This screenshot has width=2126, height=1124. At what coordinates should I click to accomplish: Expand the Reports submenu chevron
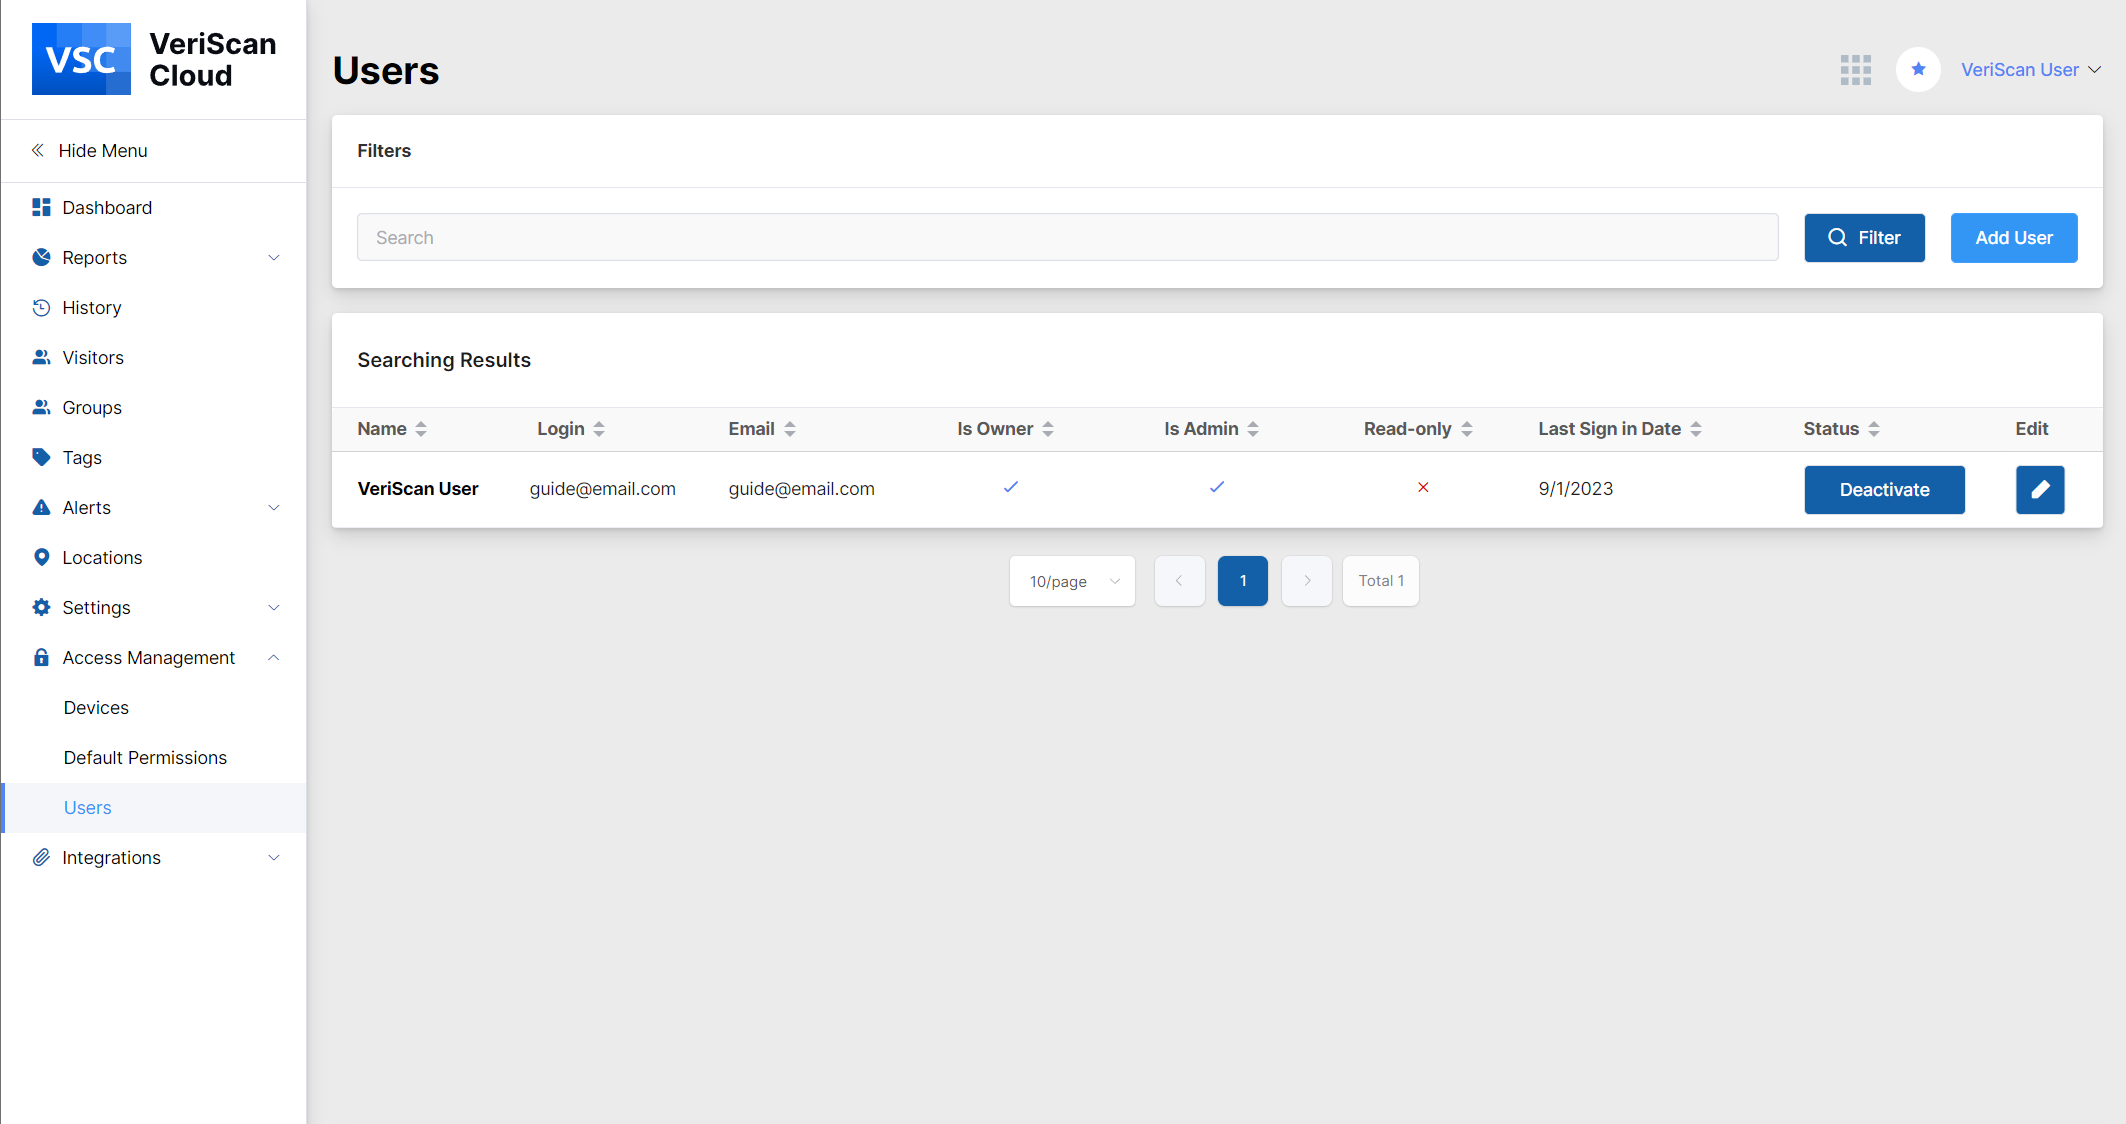pos(274,258)
